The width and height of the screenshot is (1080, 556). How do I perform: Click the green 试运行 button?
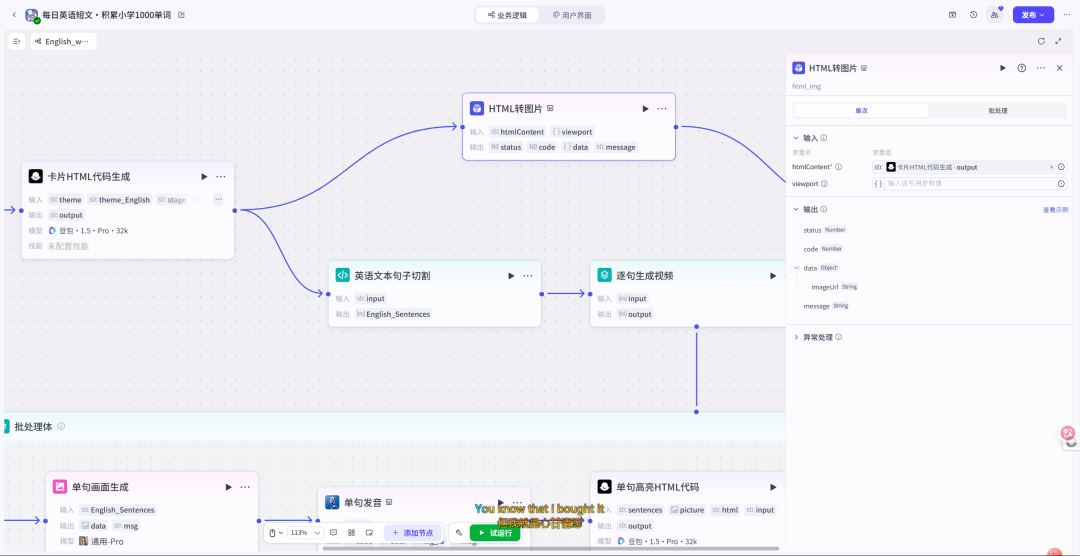[x=495, y=533]
